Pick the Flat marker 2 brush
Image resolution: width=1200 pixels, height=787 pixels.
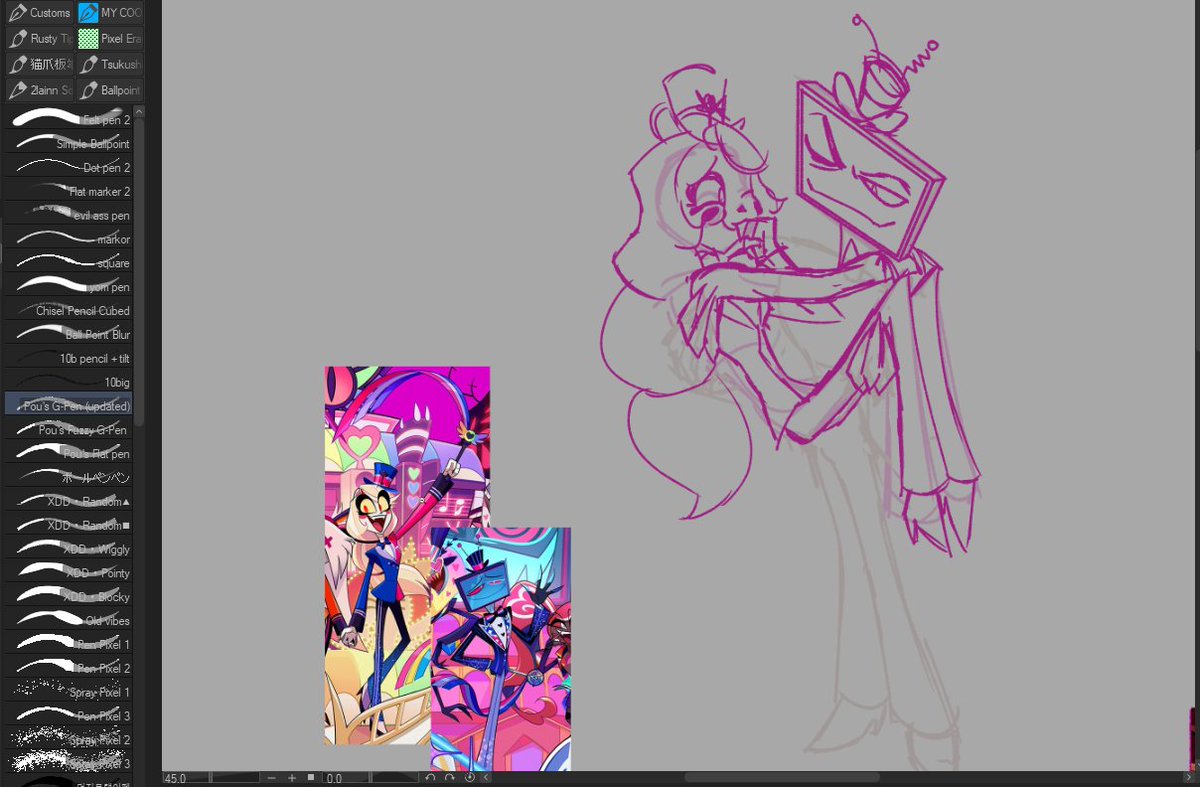coord(68,191)
